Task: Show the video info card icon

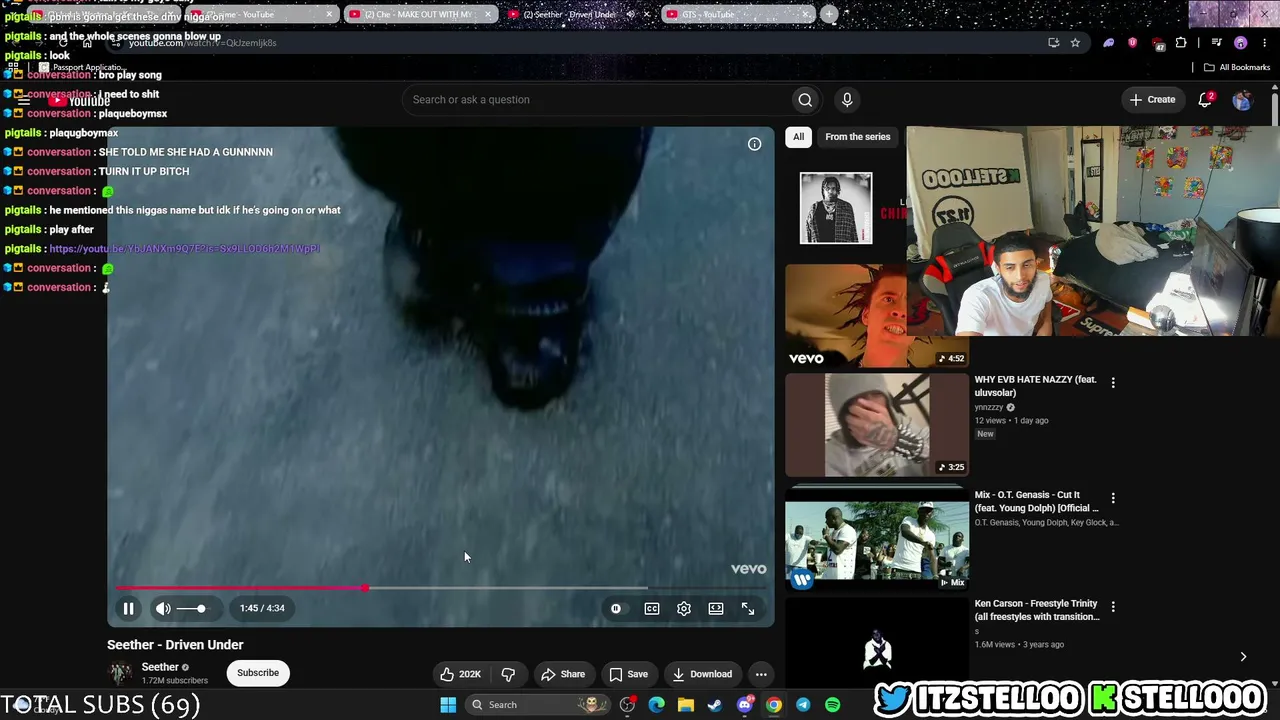Action: tap(755, 144)
